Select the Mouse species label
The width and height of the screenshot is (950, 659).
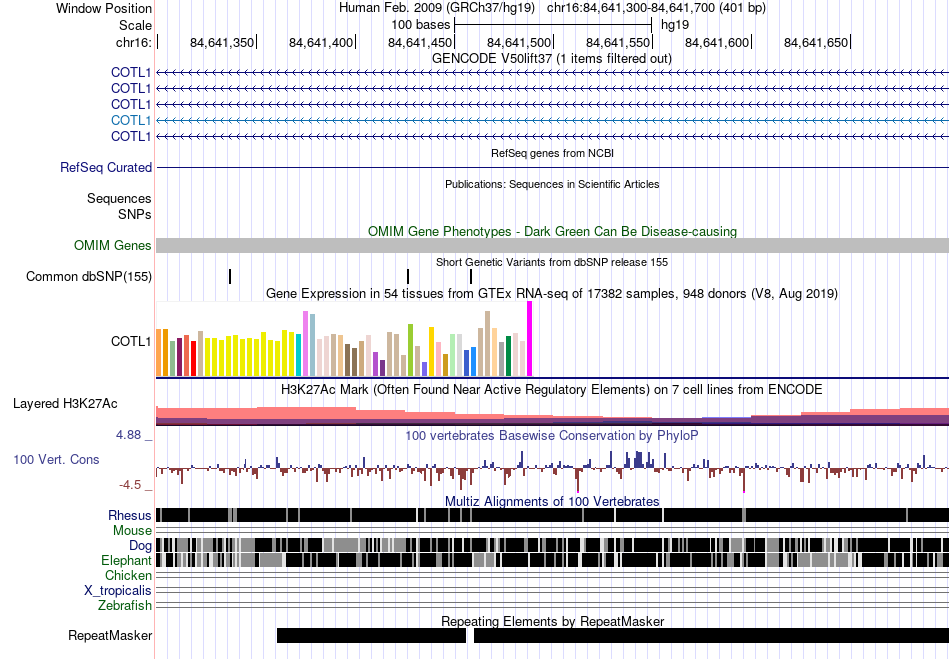tap(132, 531)
